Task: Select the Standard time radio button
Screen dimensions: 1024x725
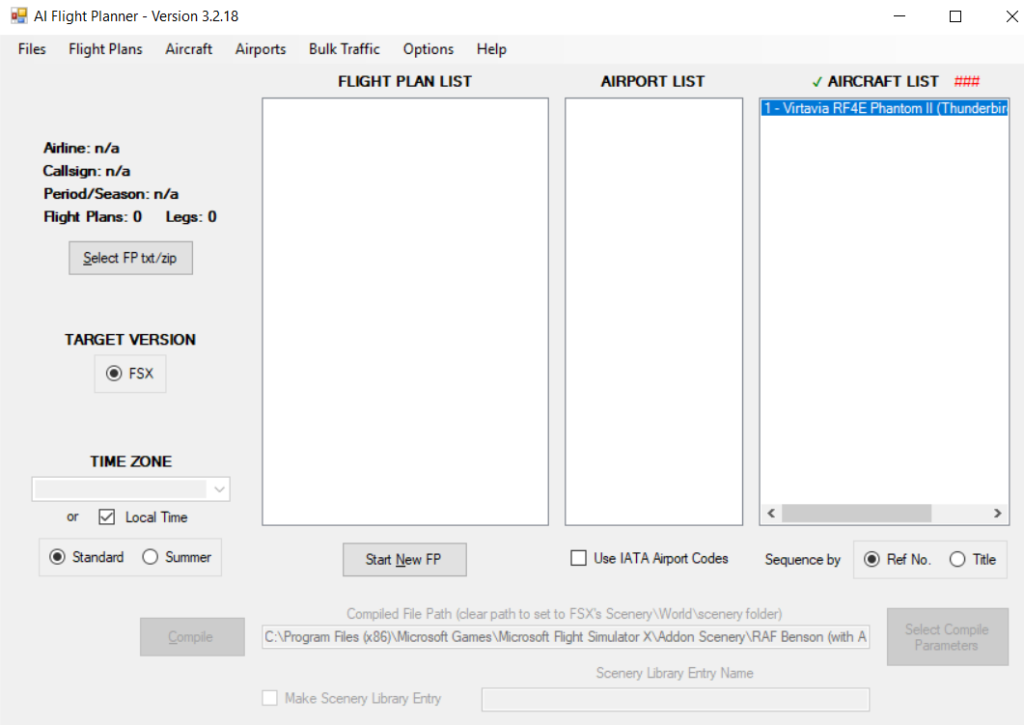Action: pos(57,557)
